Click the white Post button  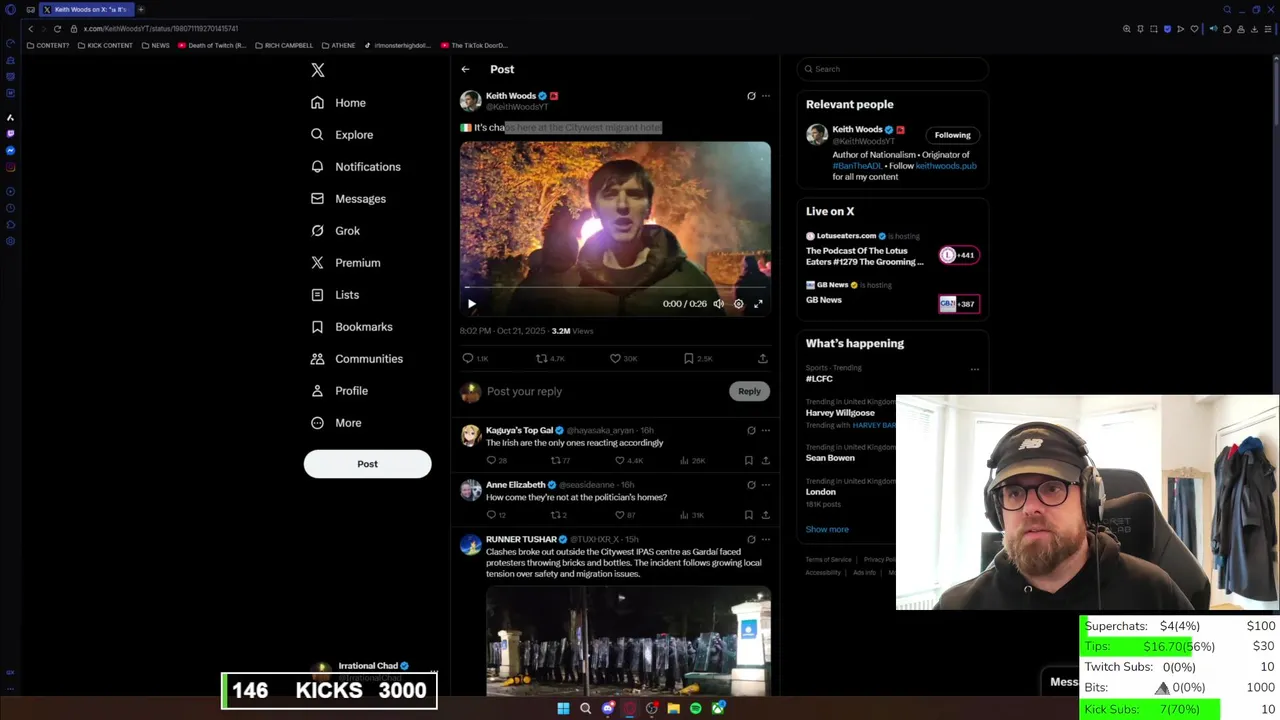(367, 464)
